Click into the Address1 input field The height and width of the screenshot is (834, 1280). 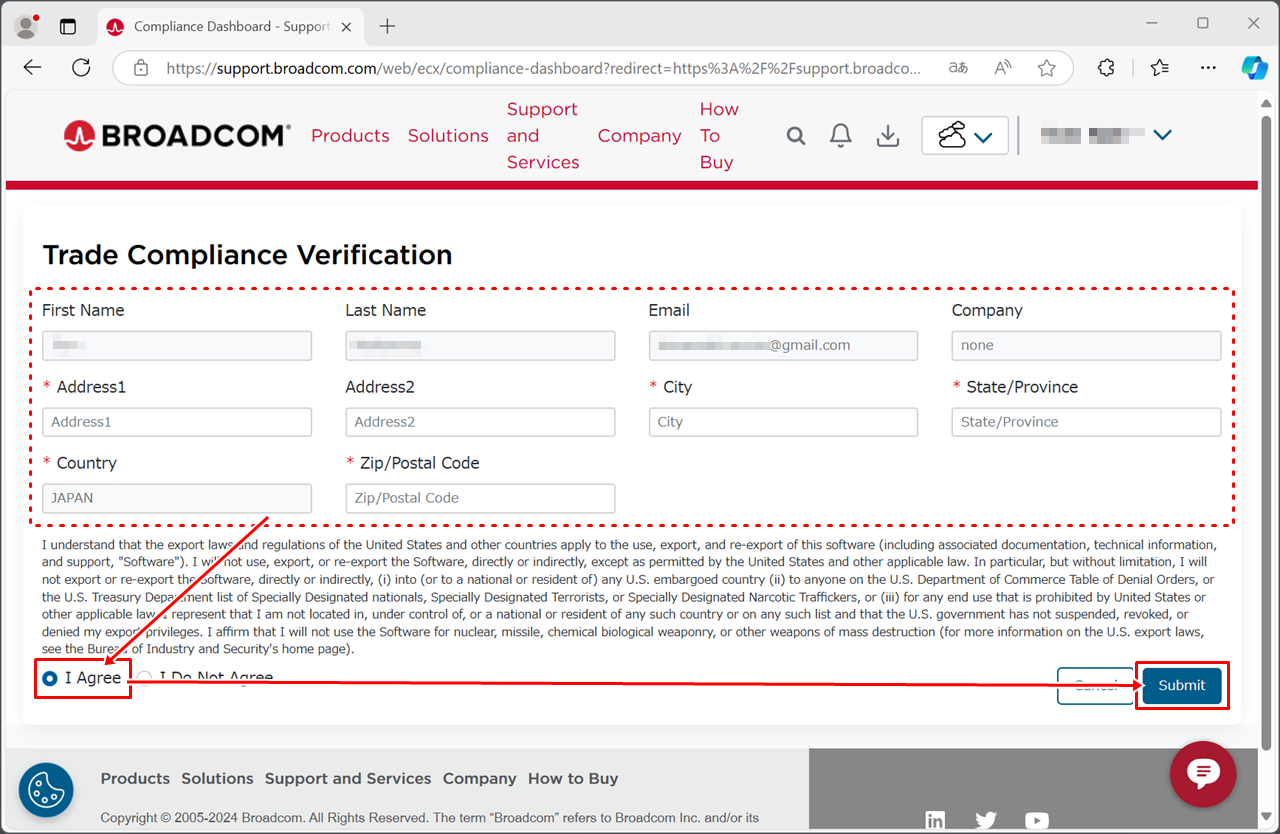[x=177, y=422]
